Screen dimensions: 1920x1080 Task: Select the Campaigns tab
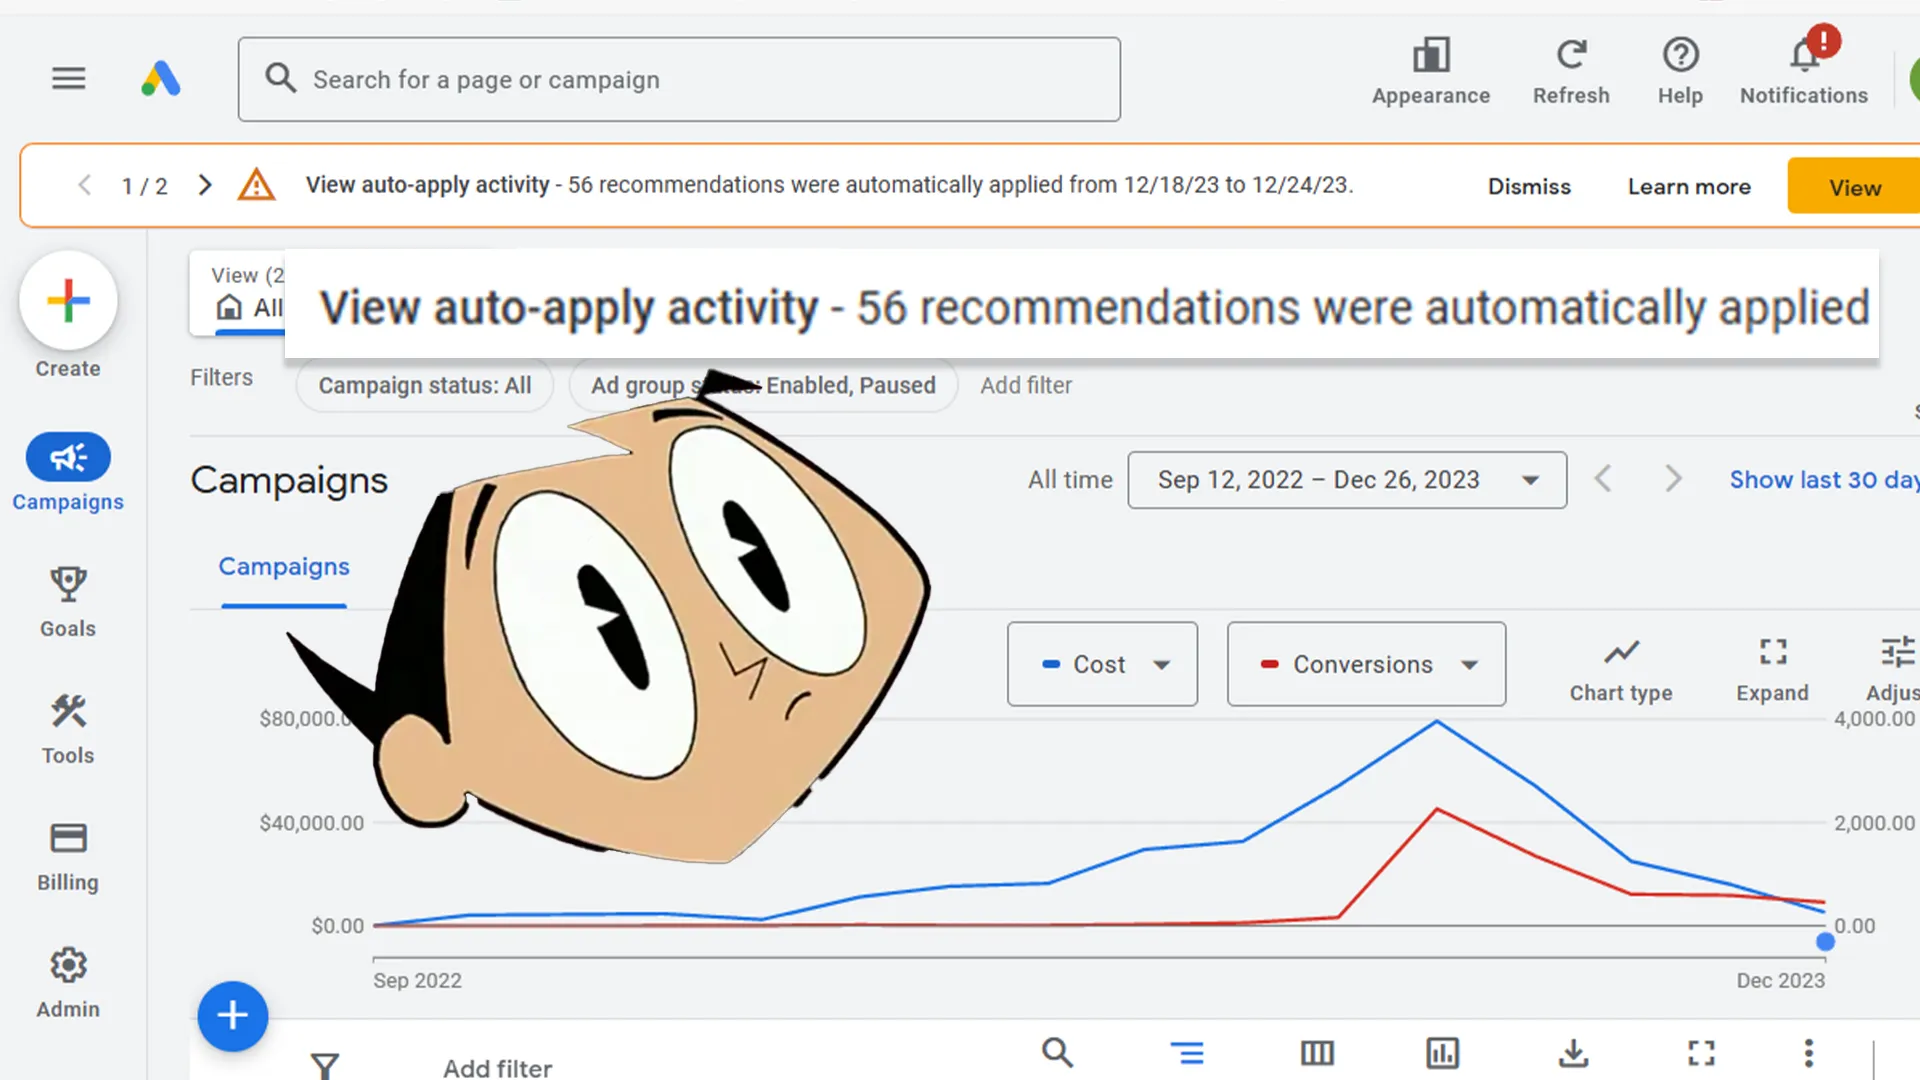[284, 567]
